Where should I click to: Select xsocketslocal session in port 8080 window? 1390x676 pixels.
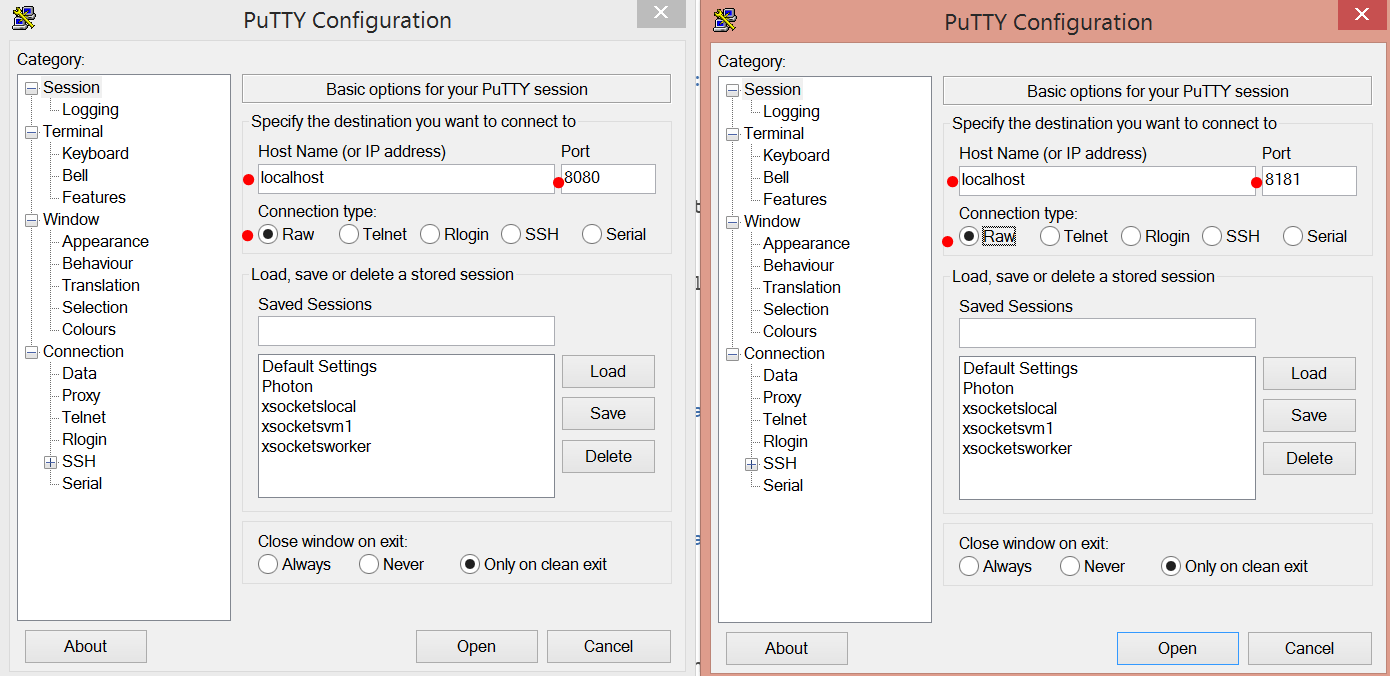[309, 406]
